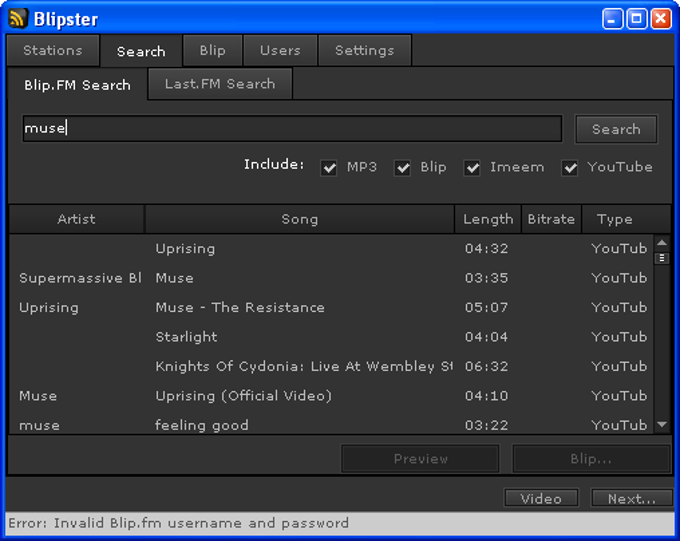
Task: Go to the Users tab
Action: coord(280,50)
